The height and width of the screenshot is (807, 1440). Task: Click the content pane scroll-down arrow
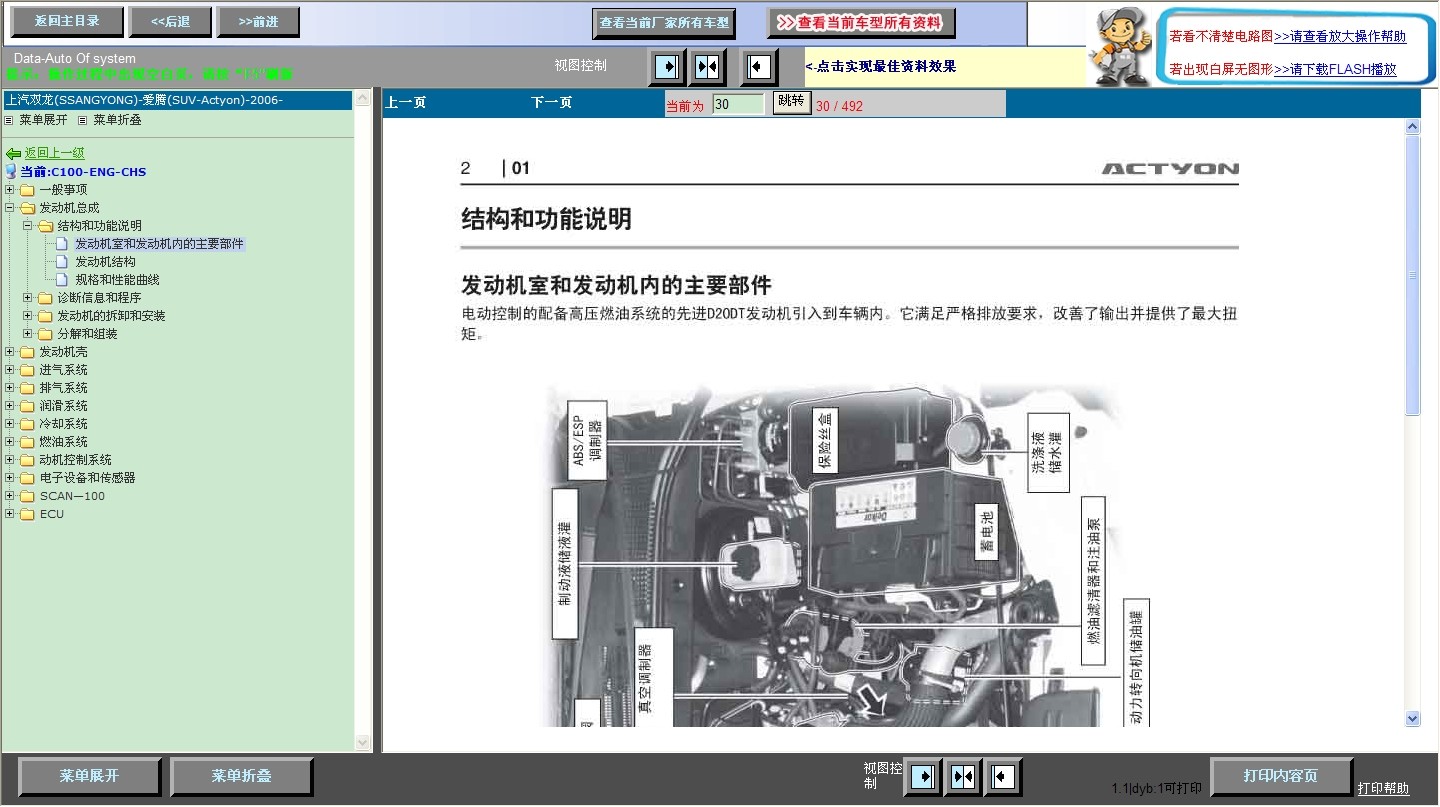click(x=1412, y=718)
